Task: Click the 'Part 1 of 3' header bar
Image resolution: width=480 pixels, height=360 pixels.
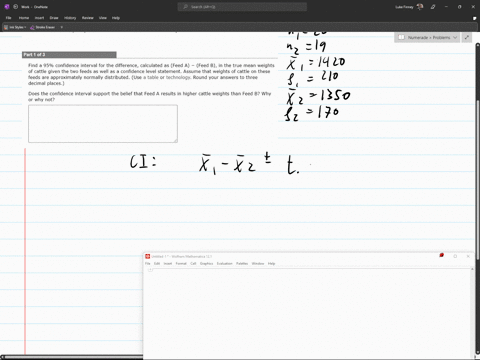Action: [x=69, y=55]
